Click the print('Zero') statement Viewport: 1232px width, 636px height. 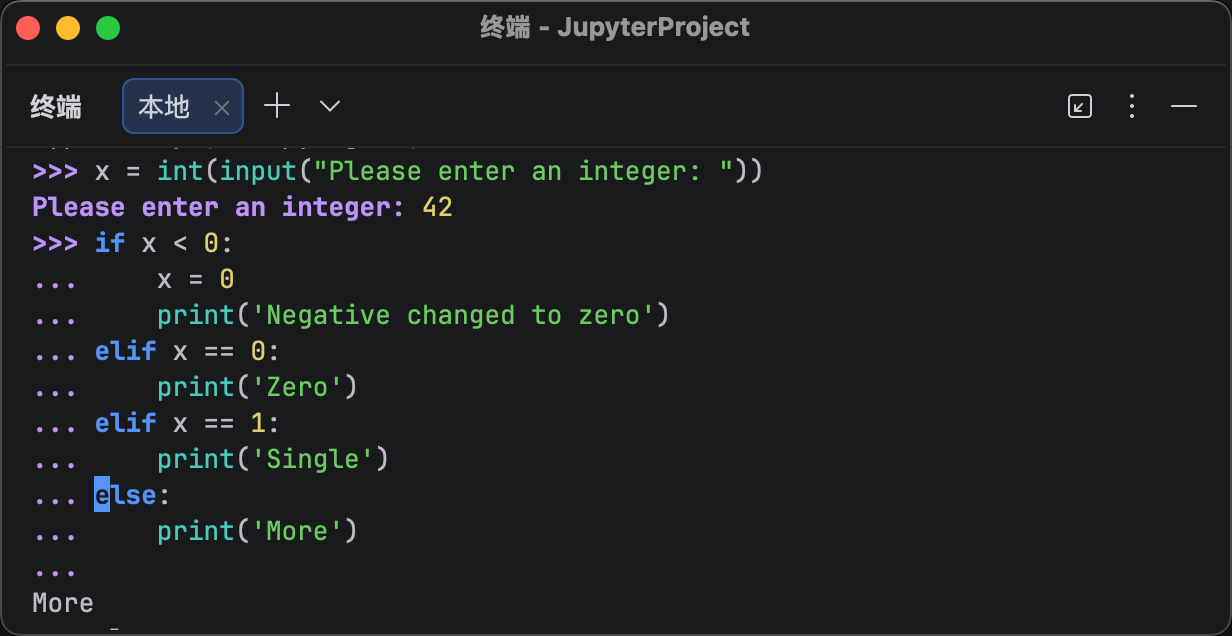click(x=257, y=387)
